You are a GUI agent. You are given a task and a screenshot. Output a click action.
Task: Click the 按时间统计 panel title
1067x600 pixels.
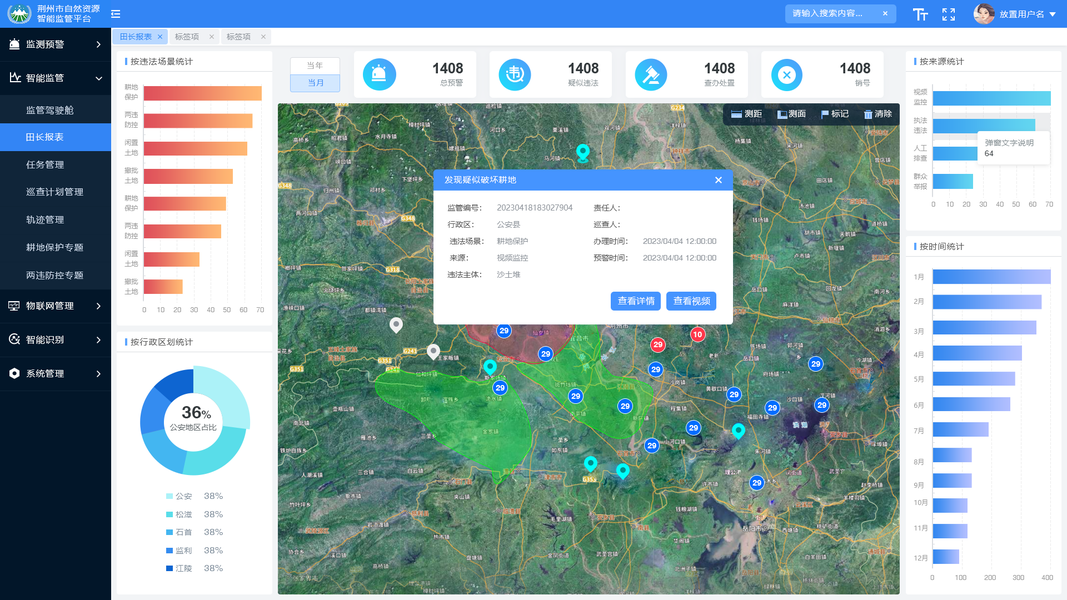coord(942,247)
